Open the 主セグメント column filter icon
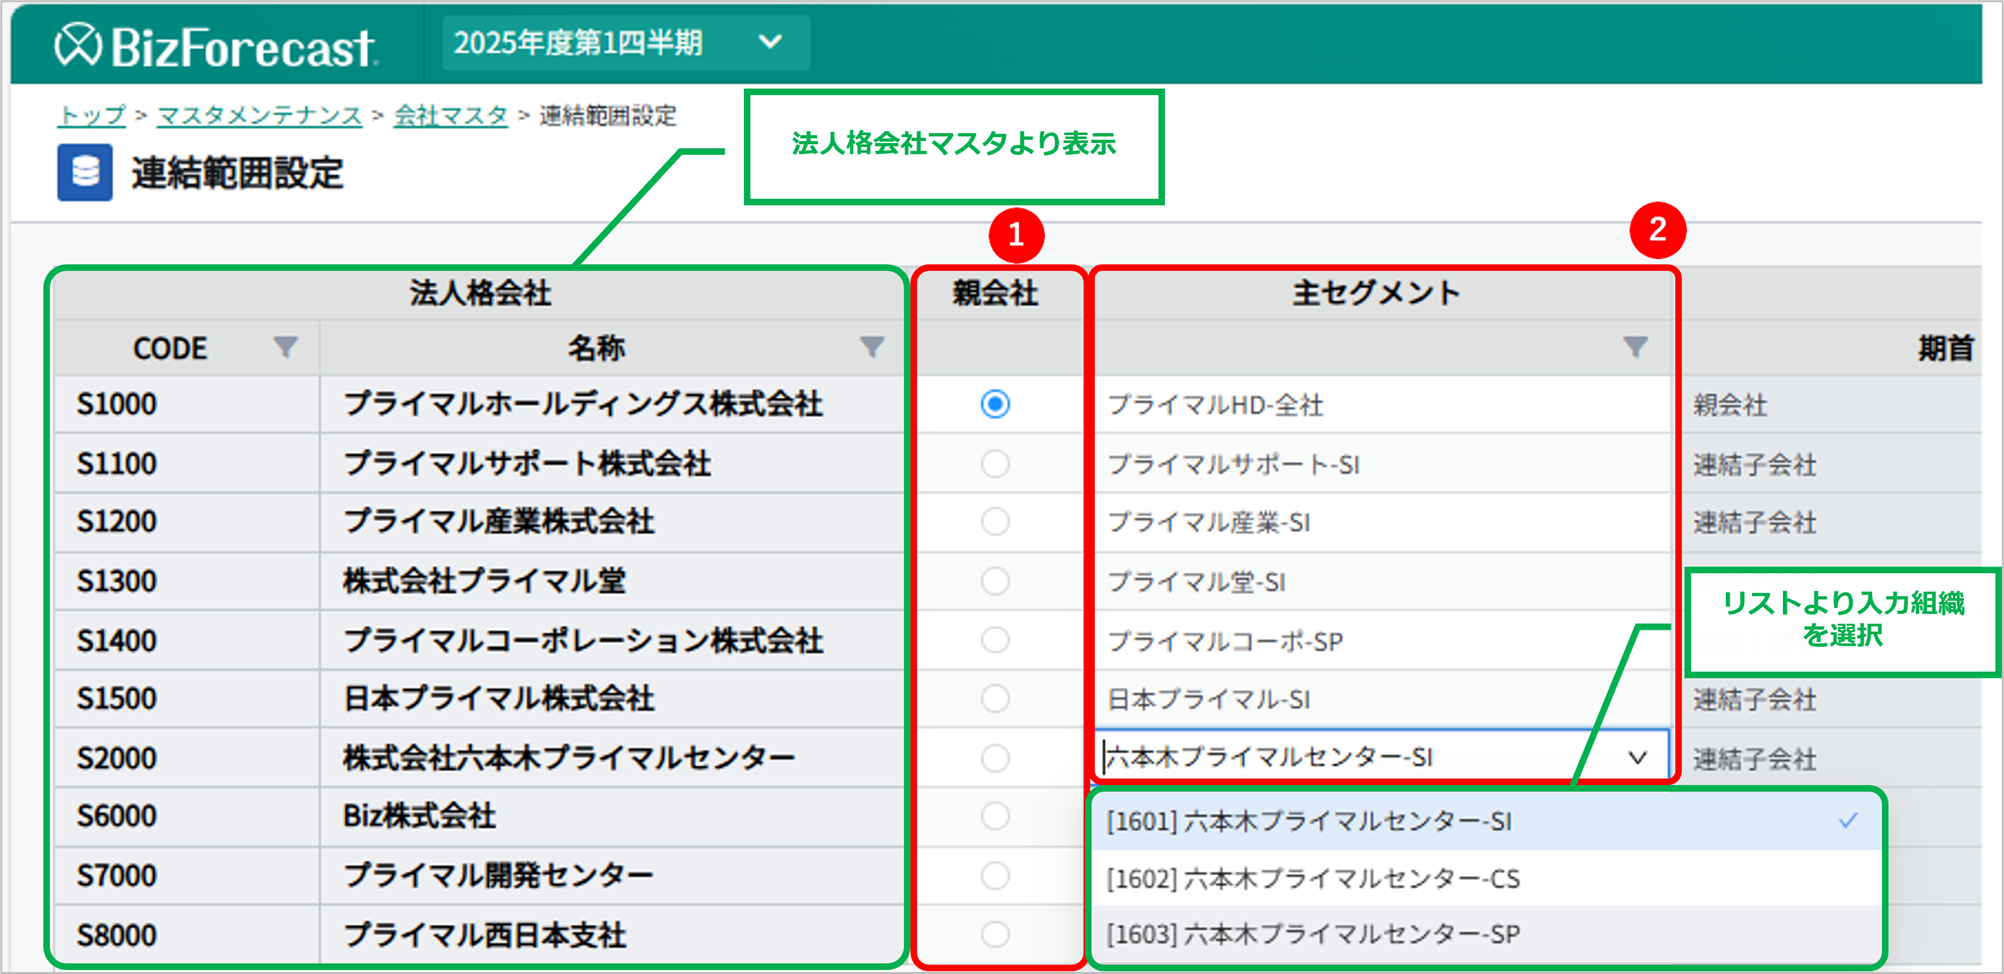 1635,347
